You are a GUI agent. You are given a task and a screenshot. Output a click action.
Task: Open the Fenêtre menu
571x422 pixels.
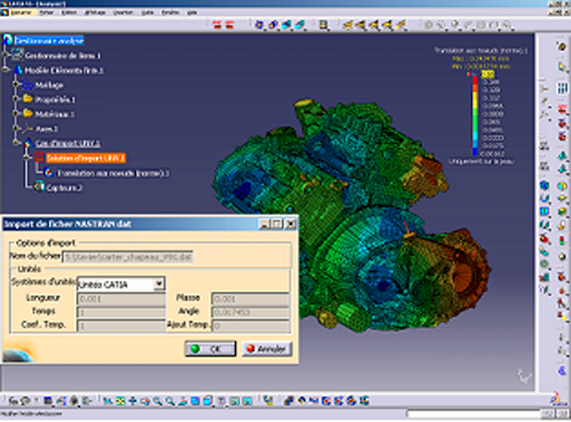tap(170, 12)
